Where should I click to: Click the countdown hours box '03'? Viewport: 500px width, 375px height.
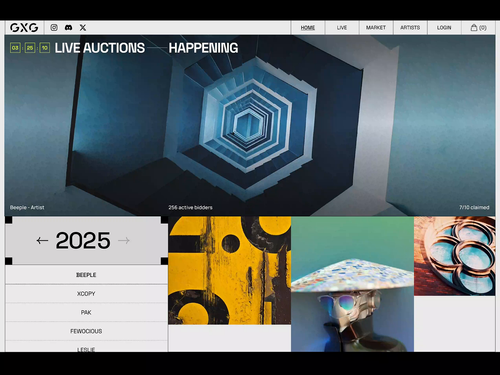pos(15,48)
